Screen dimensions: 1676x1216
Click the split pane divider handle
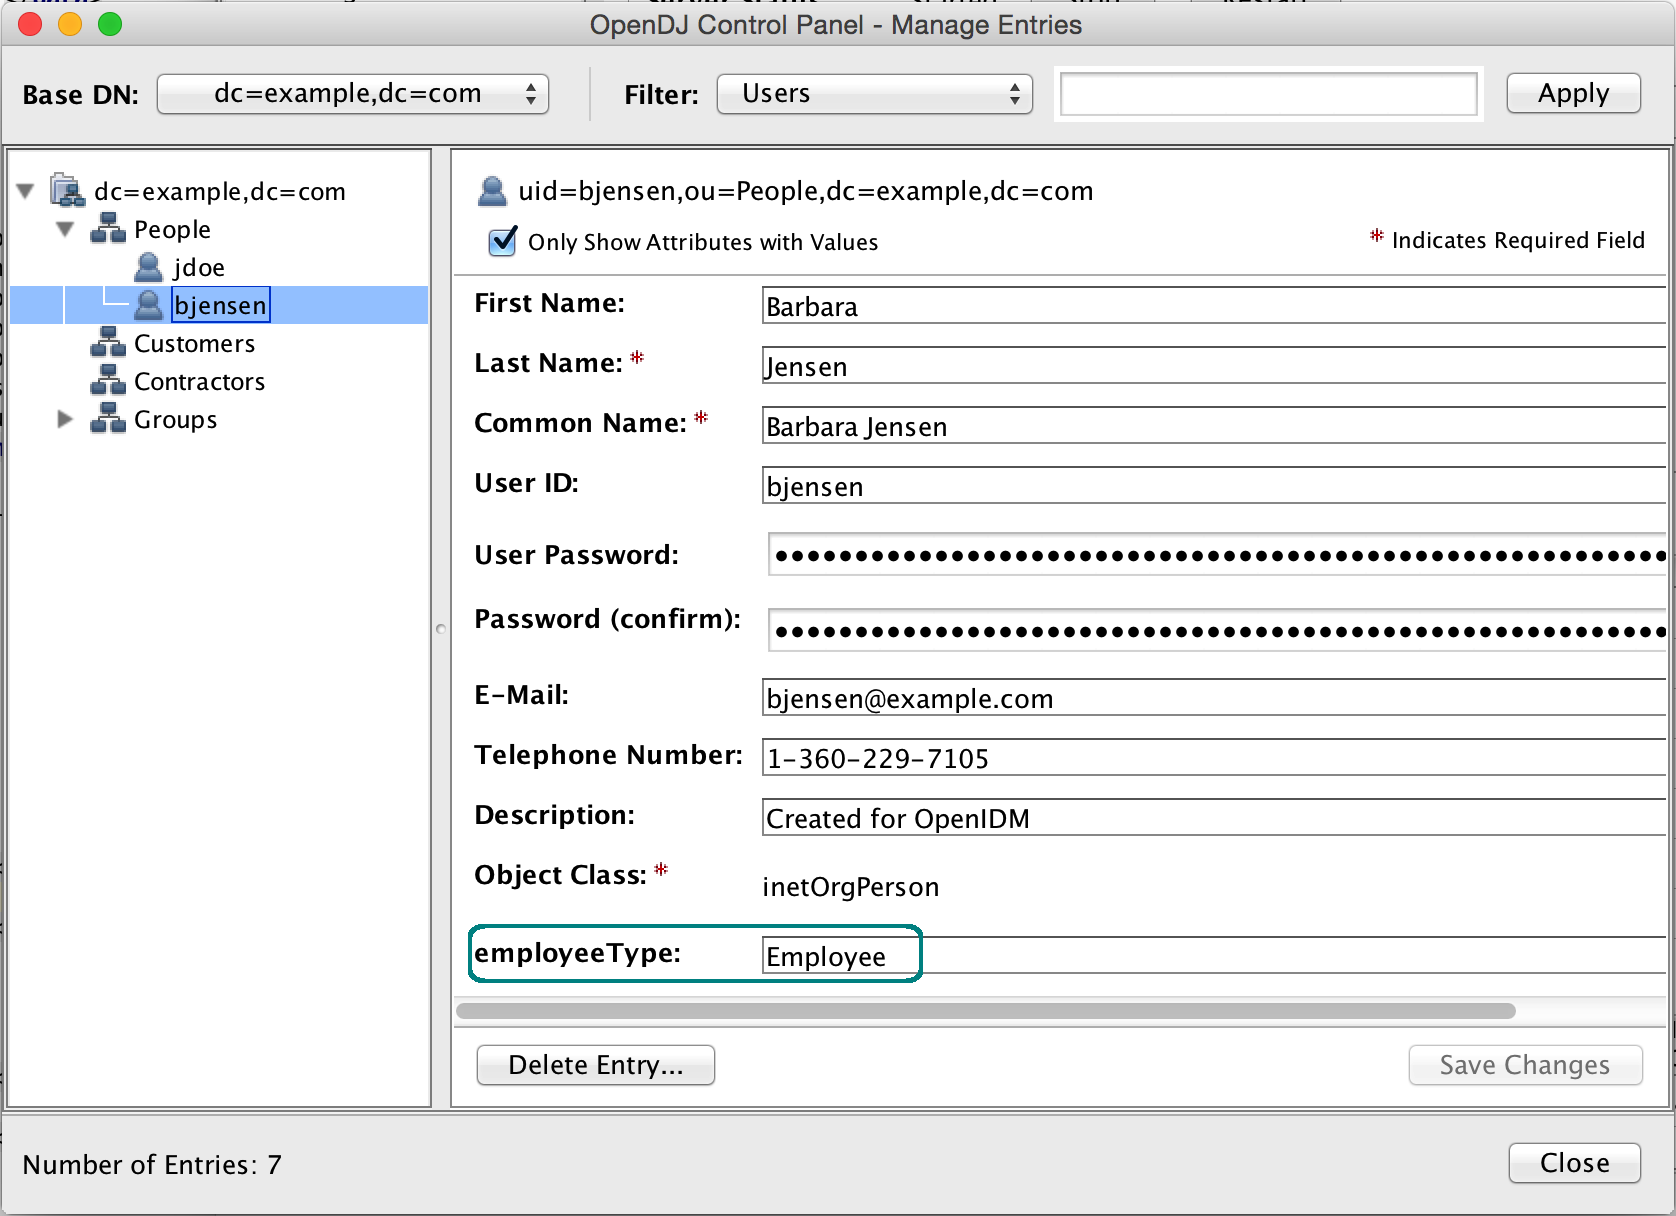(x=441, y=629)
